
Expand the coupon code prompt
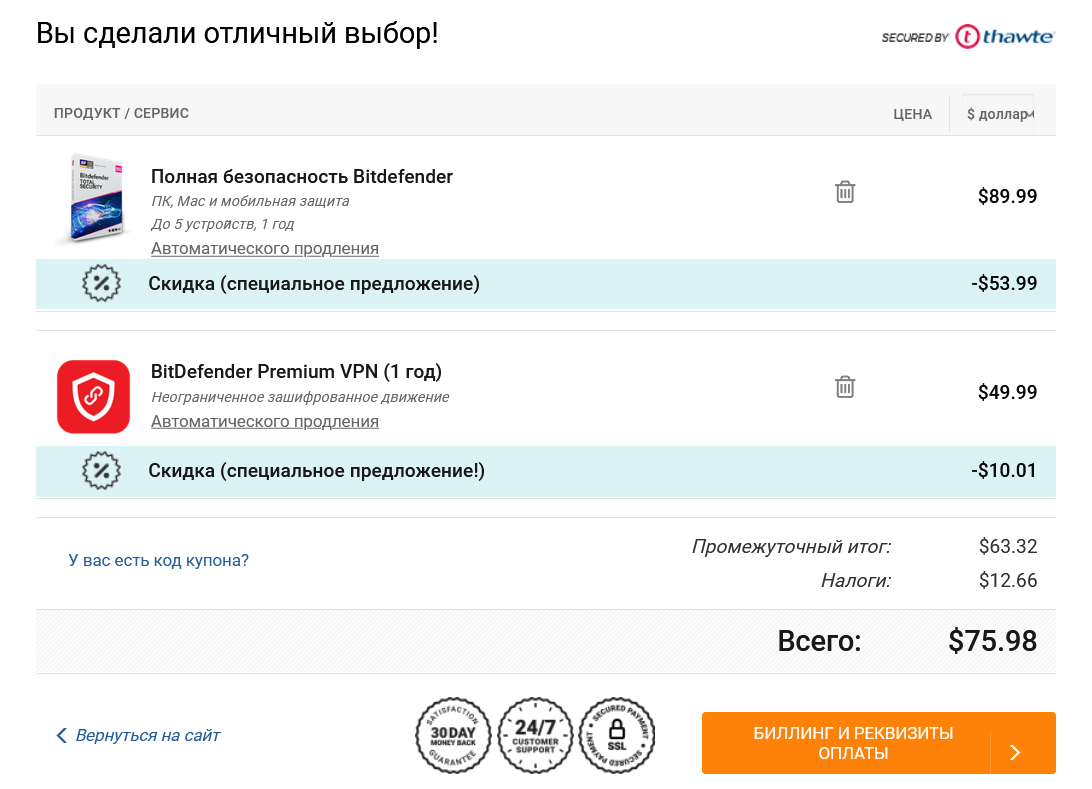pos(159,561)
